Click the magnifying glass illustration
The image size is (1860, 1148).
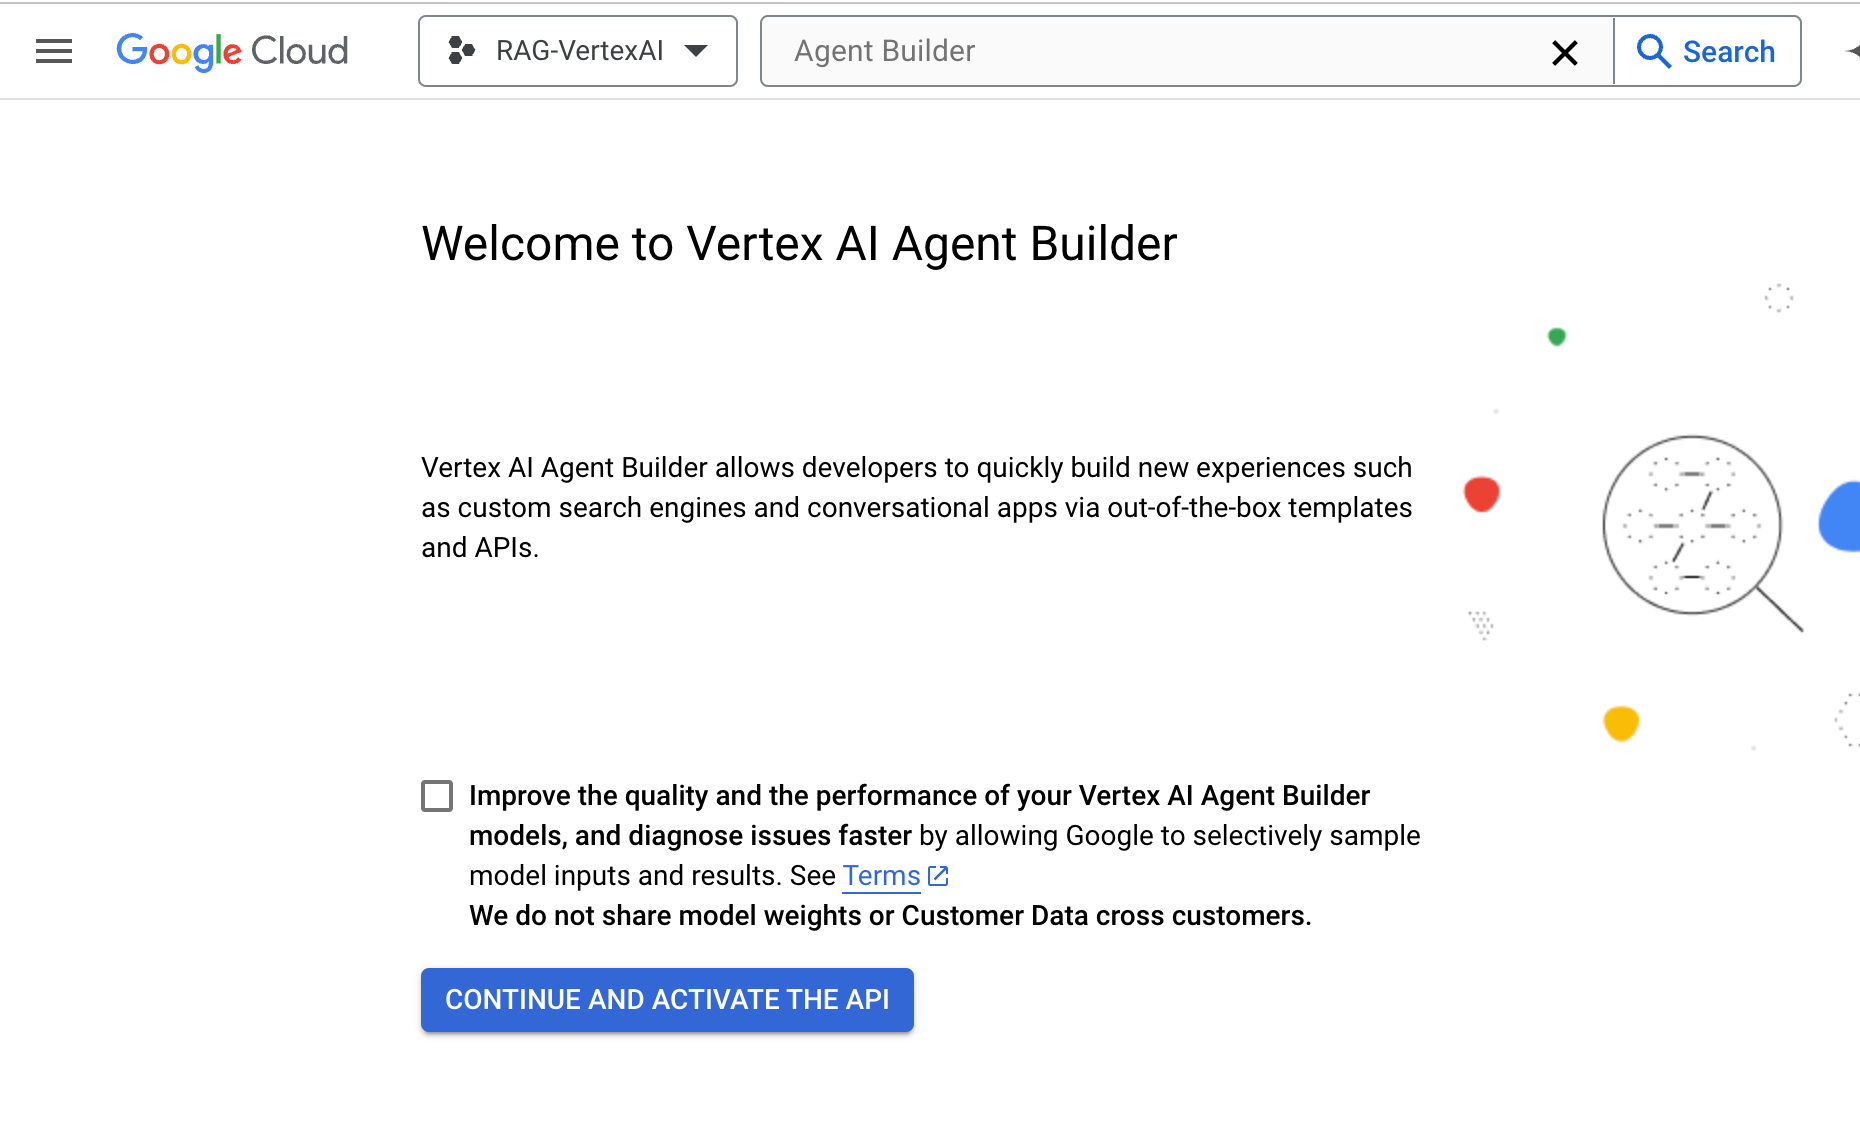[1701, 532]
